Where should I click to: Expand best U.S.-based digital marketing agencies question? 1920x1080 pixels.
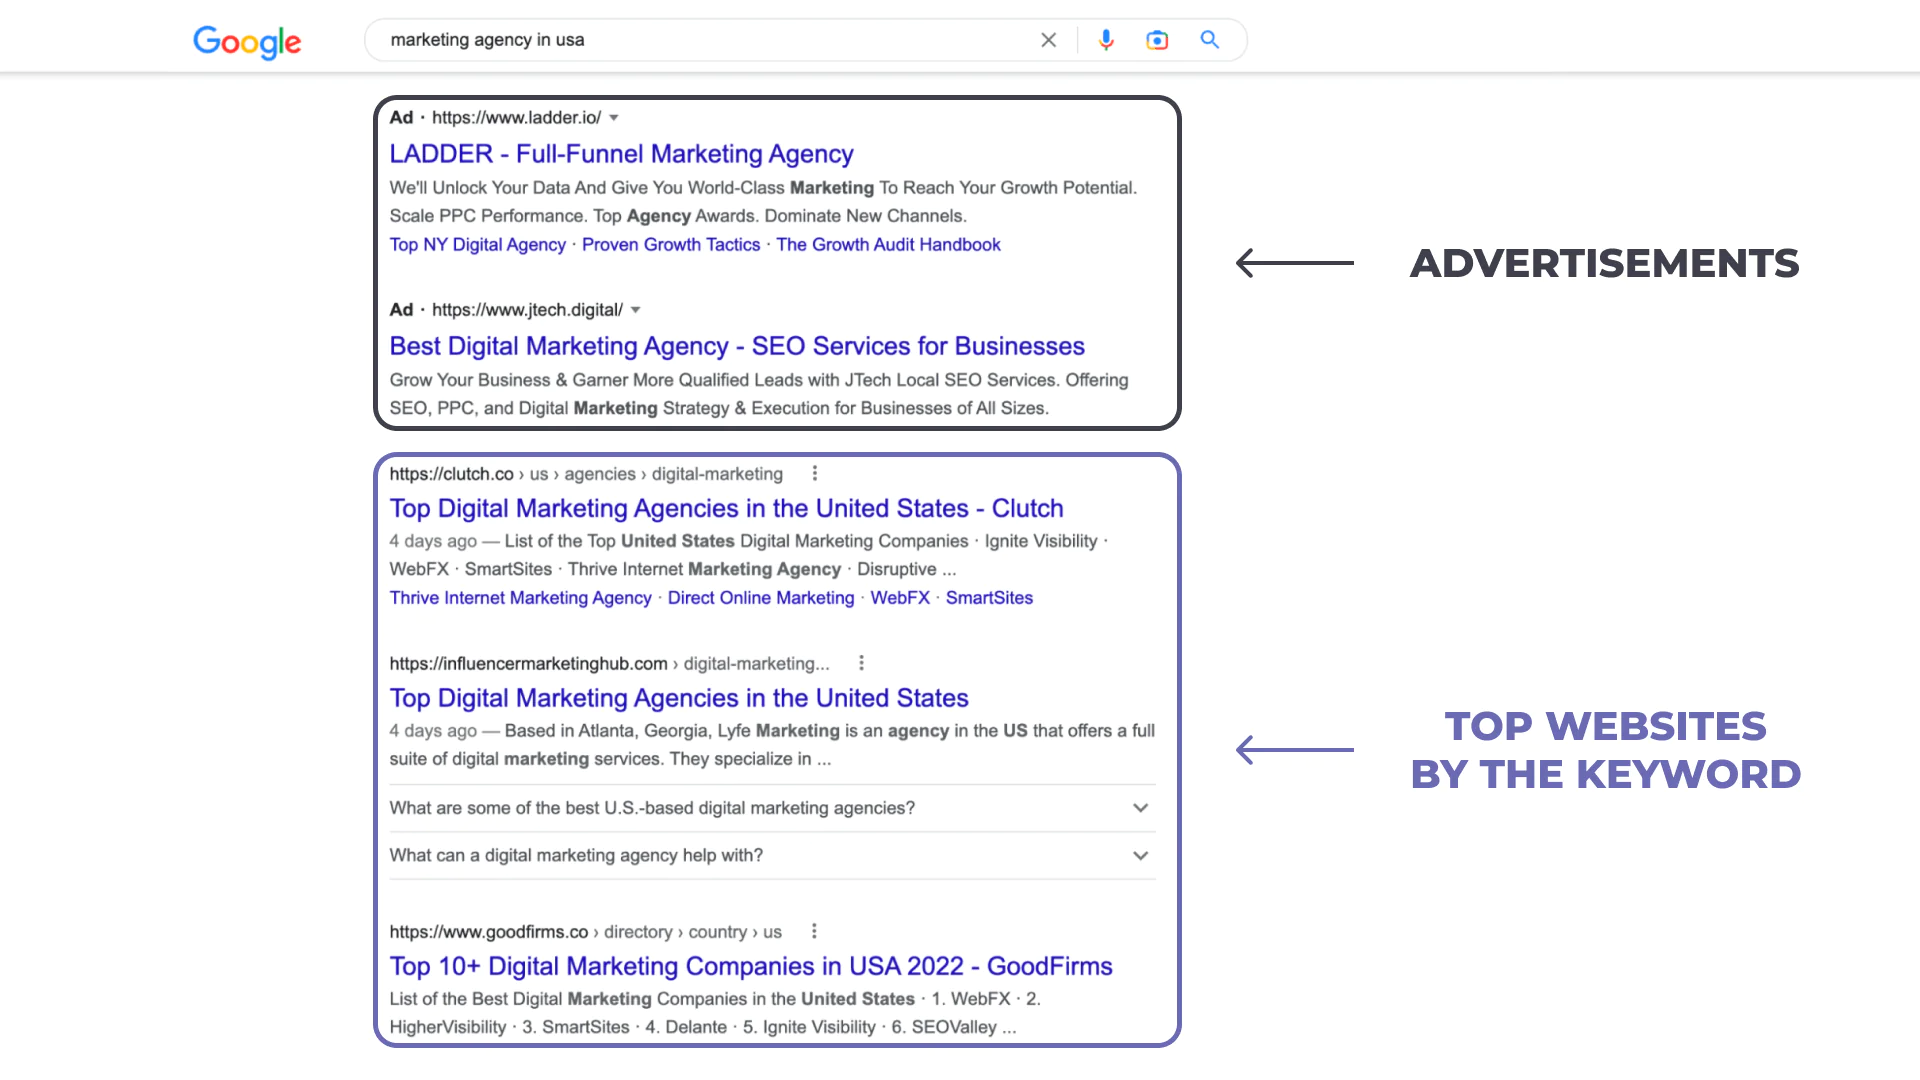tap(771, 808)
